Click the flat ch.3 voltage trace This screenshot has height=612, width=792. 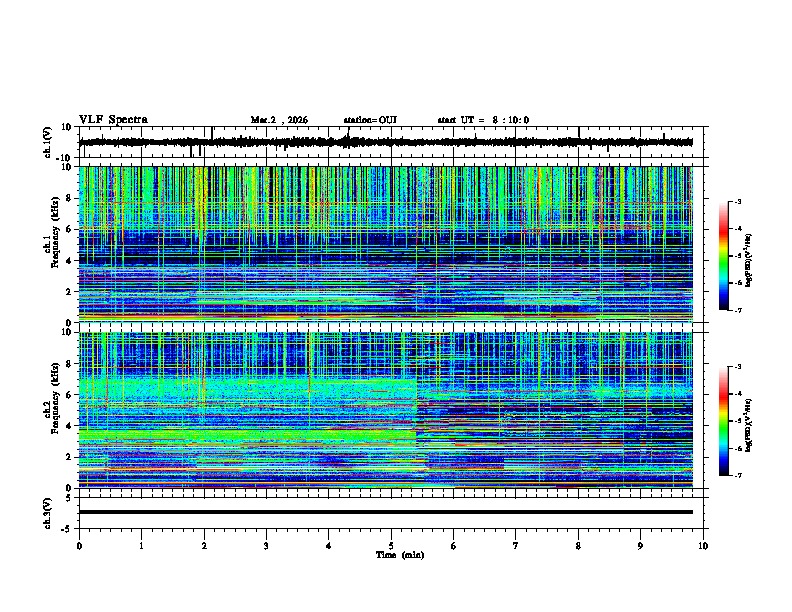point(385,512)
